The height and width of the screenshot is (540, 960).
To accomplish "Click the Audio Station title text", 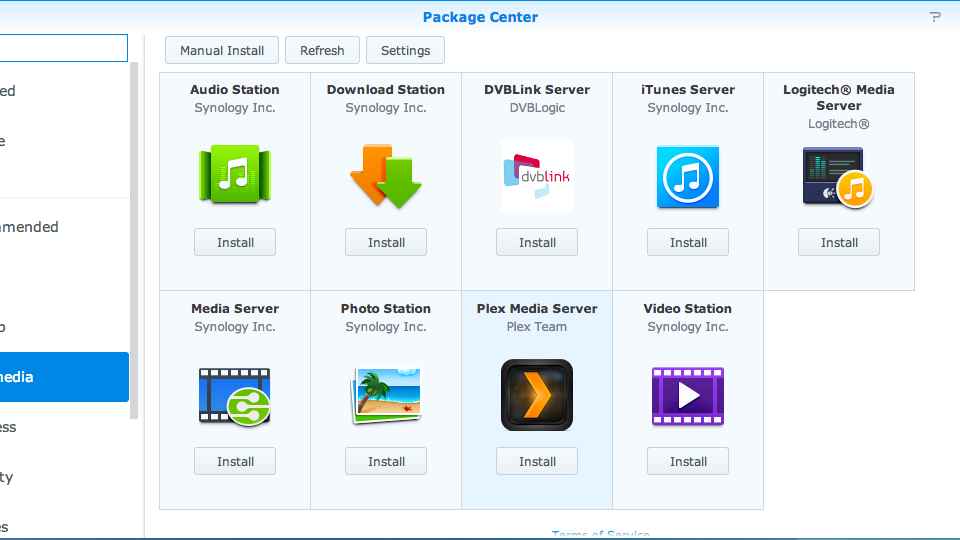I will (235, 89).
